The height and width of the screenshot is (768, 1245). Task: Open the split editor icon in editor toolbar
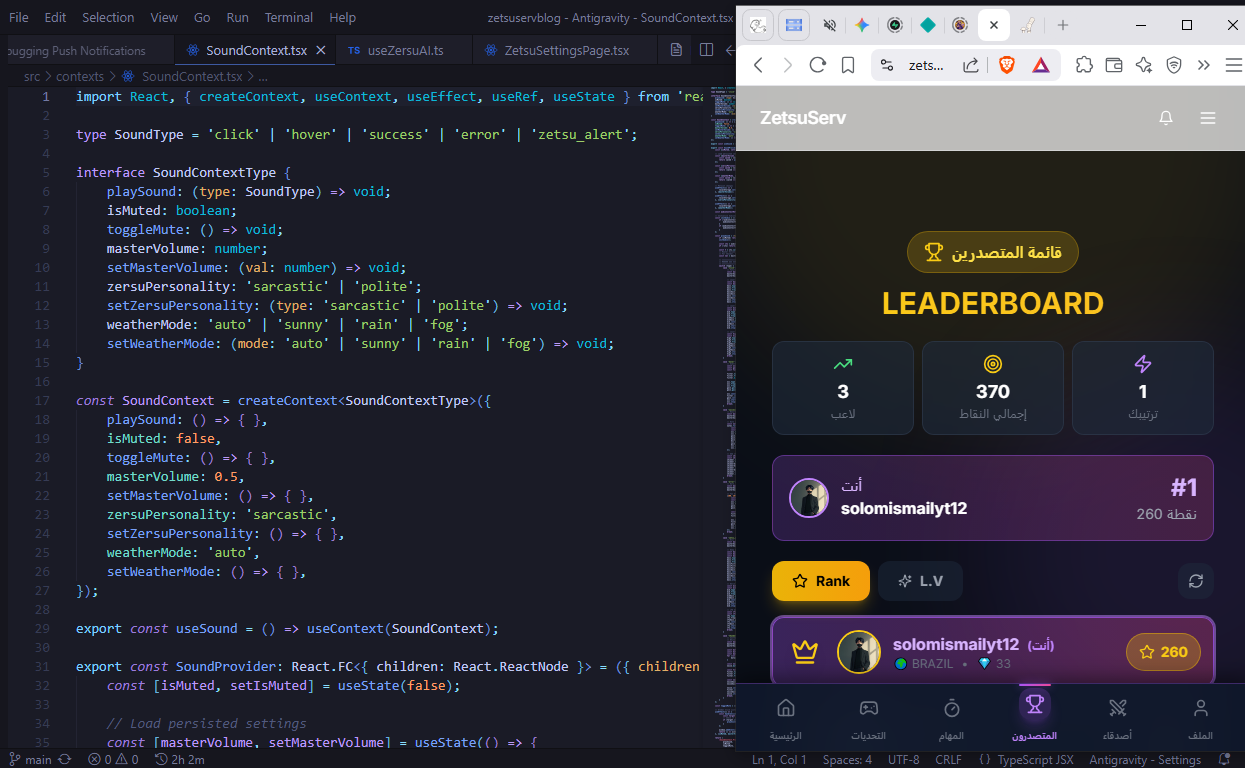706,49
